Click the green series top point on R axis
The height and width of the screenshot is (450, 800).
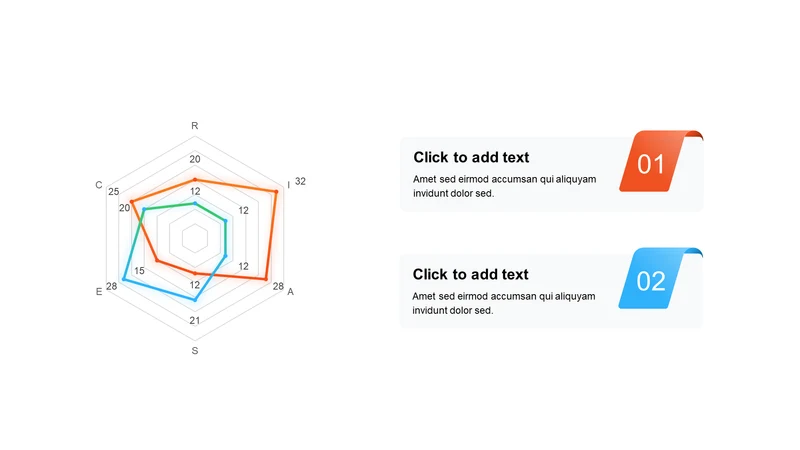tap(195, 203)
